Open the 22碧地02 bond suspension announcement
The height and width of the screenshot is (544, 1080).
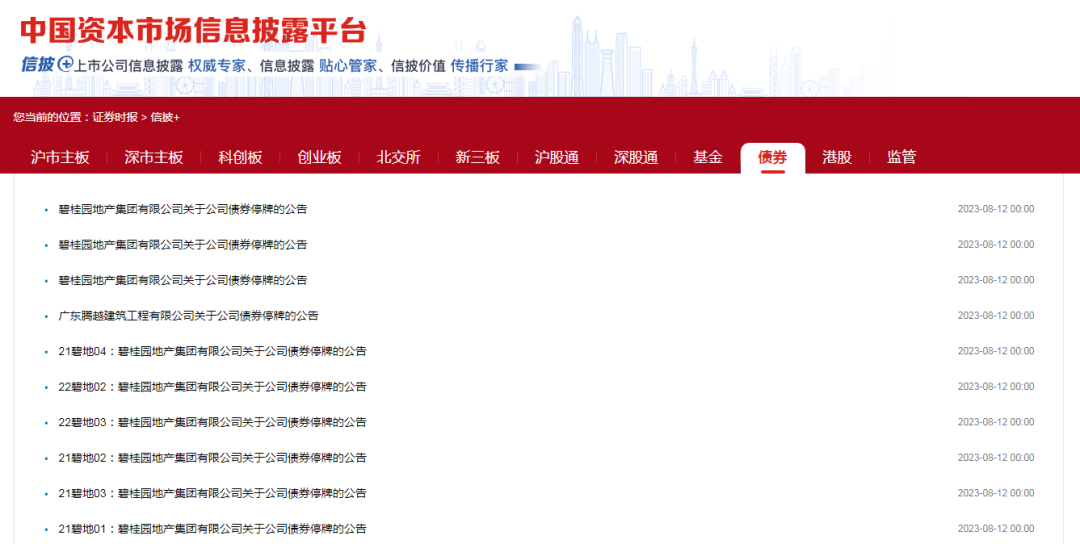212,387
